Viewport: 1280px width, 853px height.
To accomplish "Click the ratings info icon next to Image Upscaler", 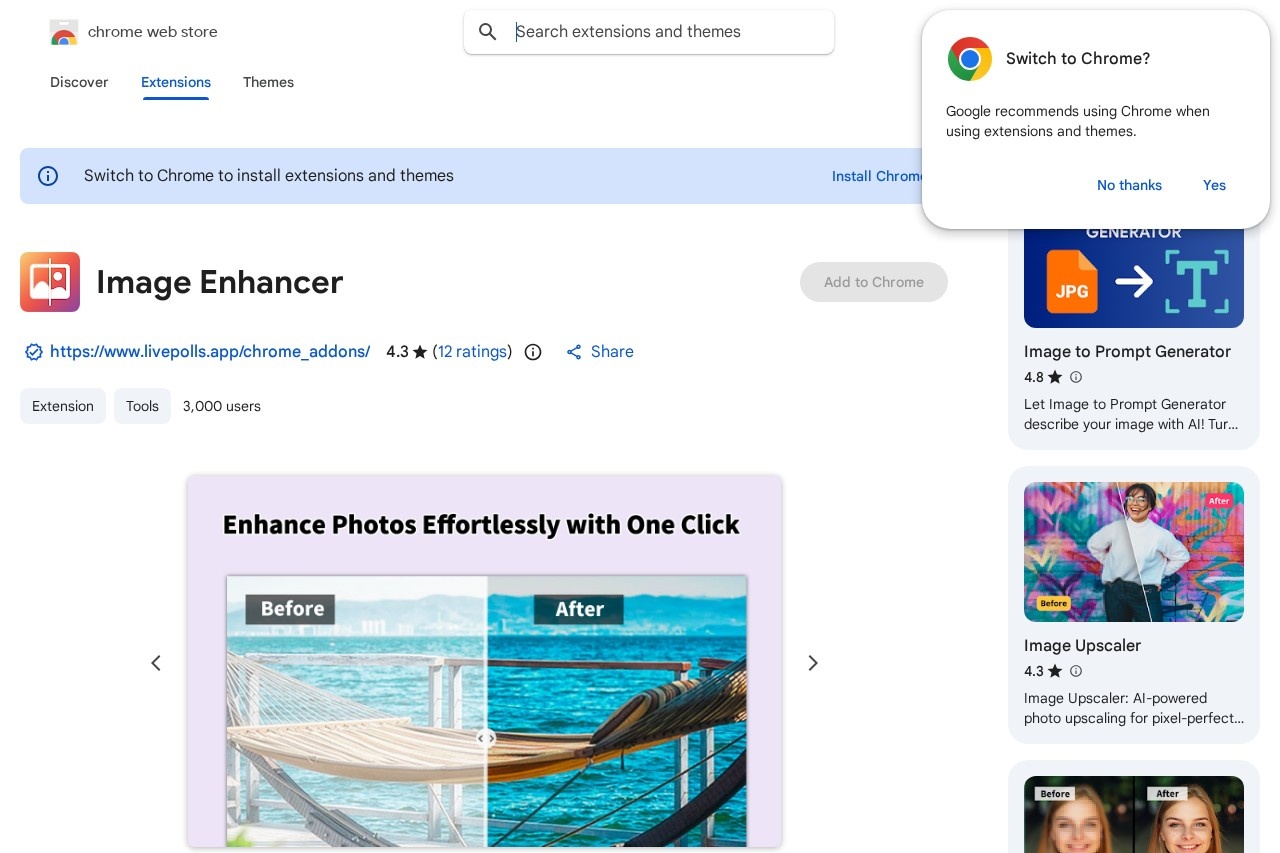I will 1076,671.
